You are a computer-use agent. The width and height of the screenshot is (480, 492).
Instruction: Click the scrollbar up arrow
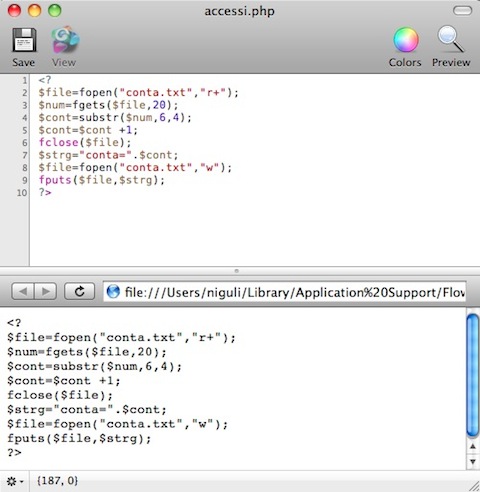tap(473, 446)
